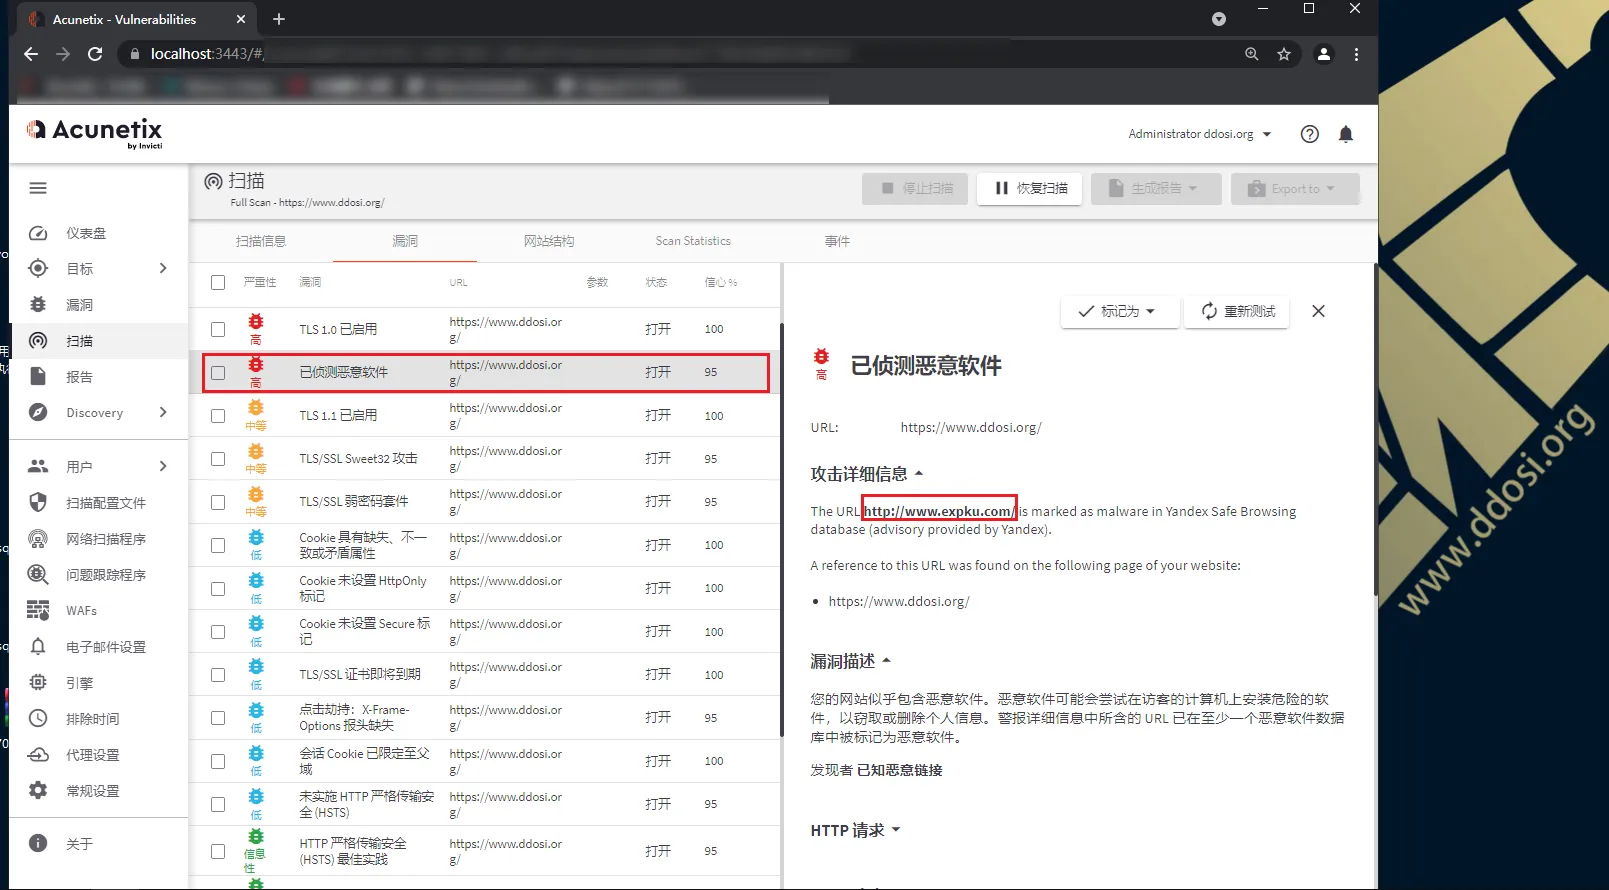Switch to the 网站结构 tab
The image size is (1609, 890).
(x=549, y=241)
